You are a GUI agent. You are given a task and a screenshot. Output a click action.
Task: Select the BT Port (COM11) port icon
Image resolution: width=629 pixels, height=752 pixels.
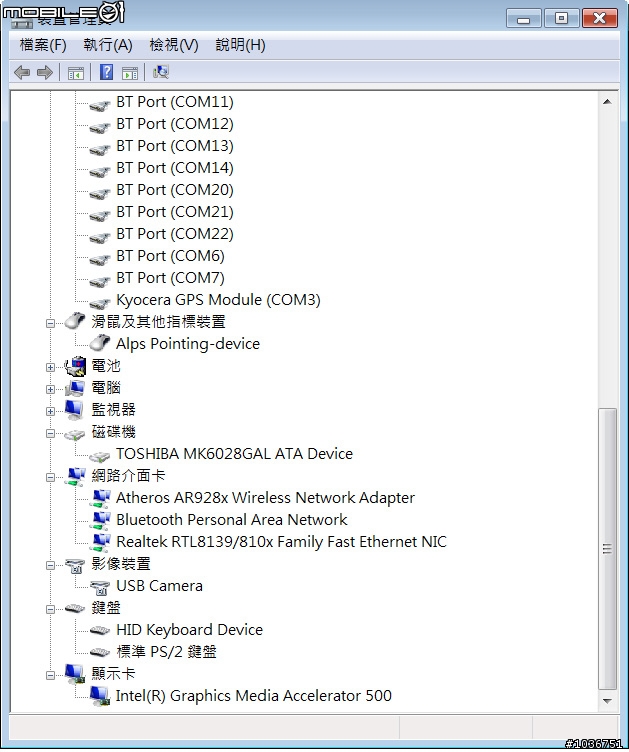tap(100, 104)
